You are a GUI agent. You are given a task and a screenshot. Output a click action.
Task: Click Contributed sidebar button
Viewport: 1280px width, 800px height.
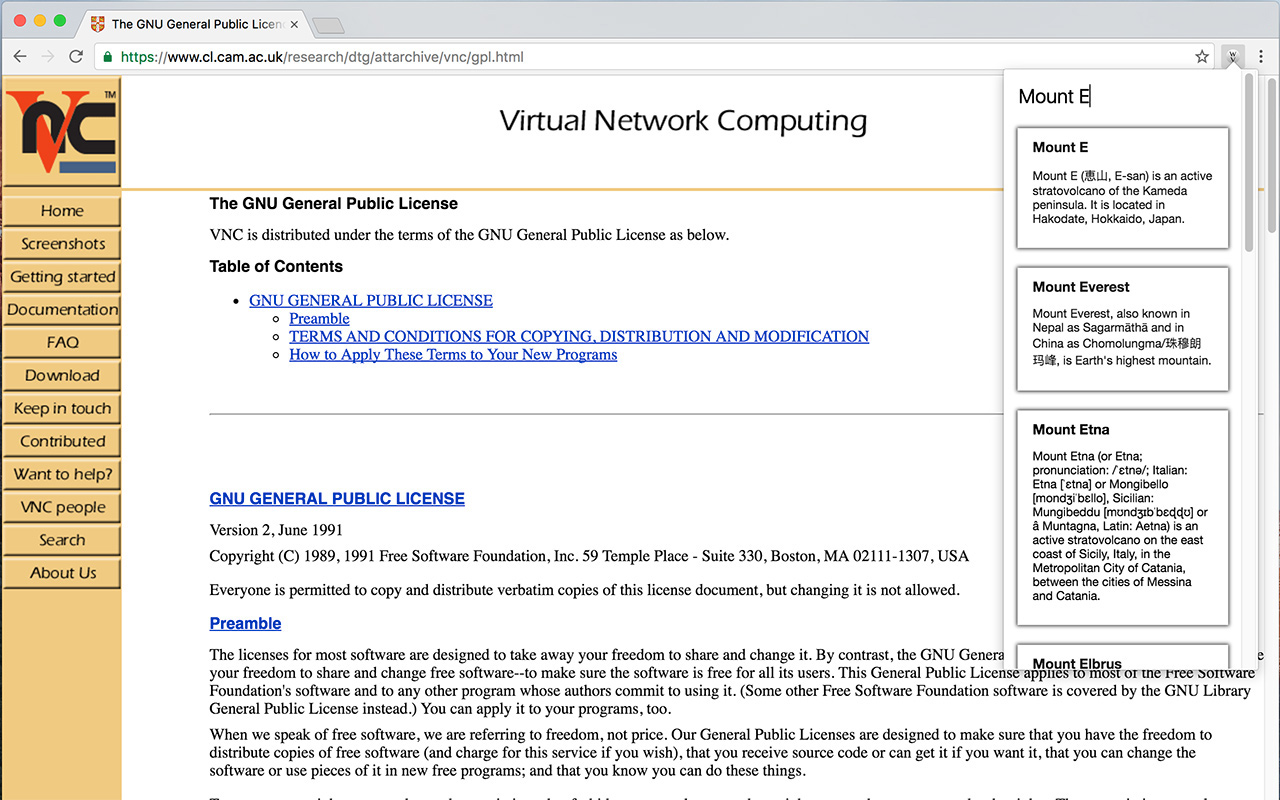(62, 441)
